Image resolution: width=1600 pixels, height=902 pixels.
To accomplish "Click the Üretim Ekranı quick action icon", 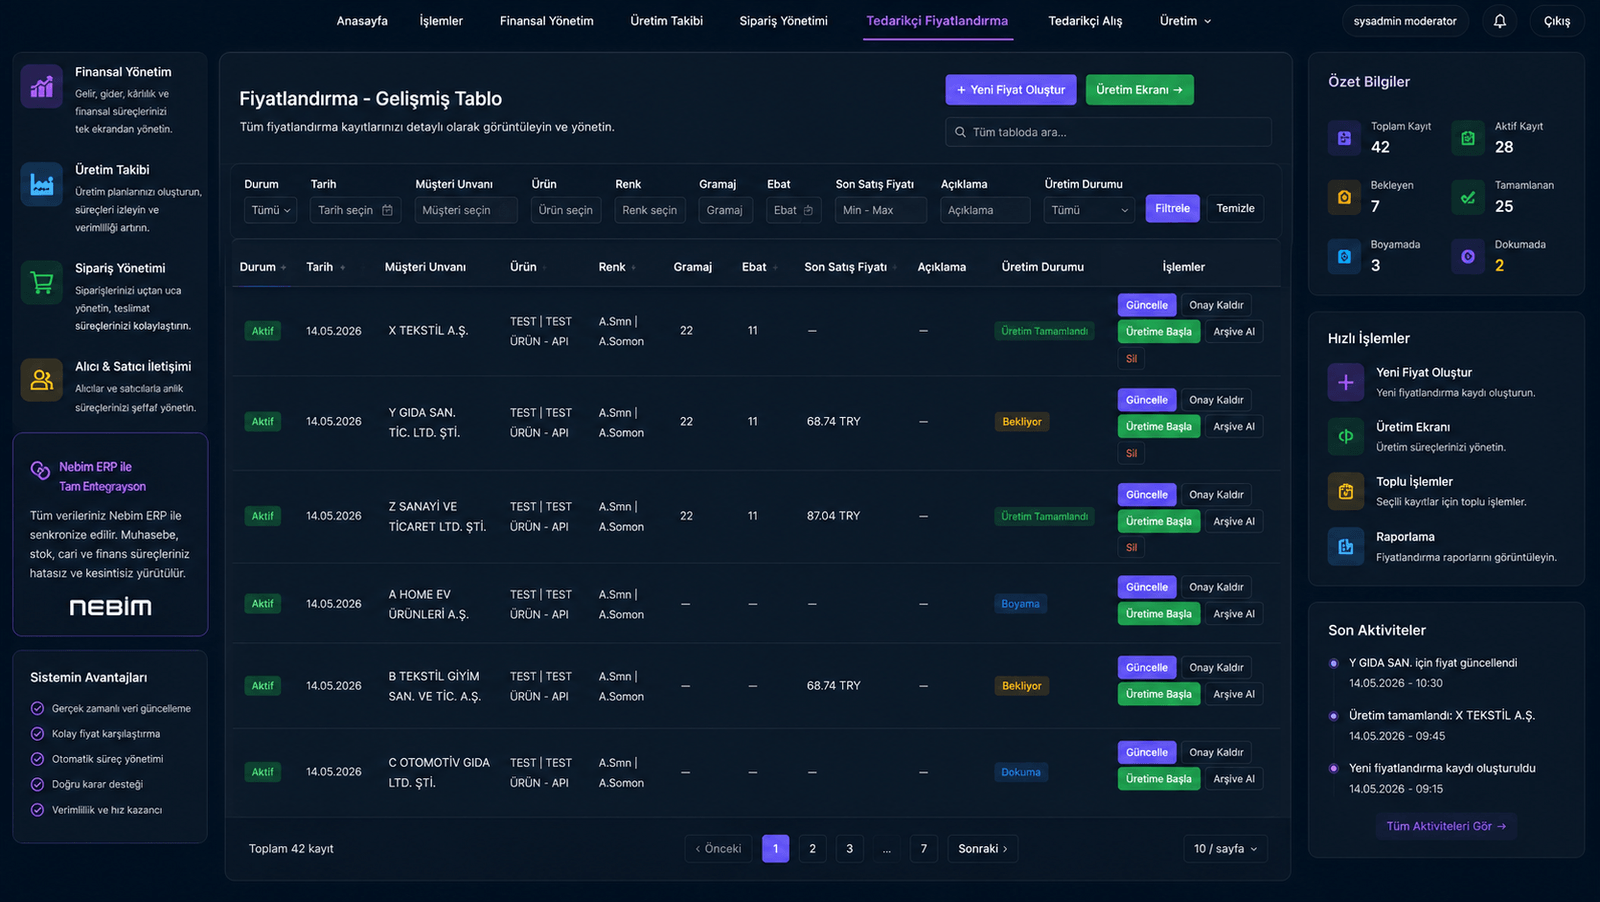I will 1346,436.
